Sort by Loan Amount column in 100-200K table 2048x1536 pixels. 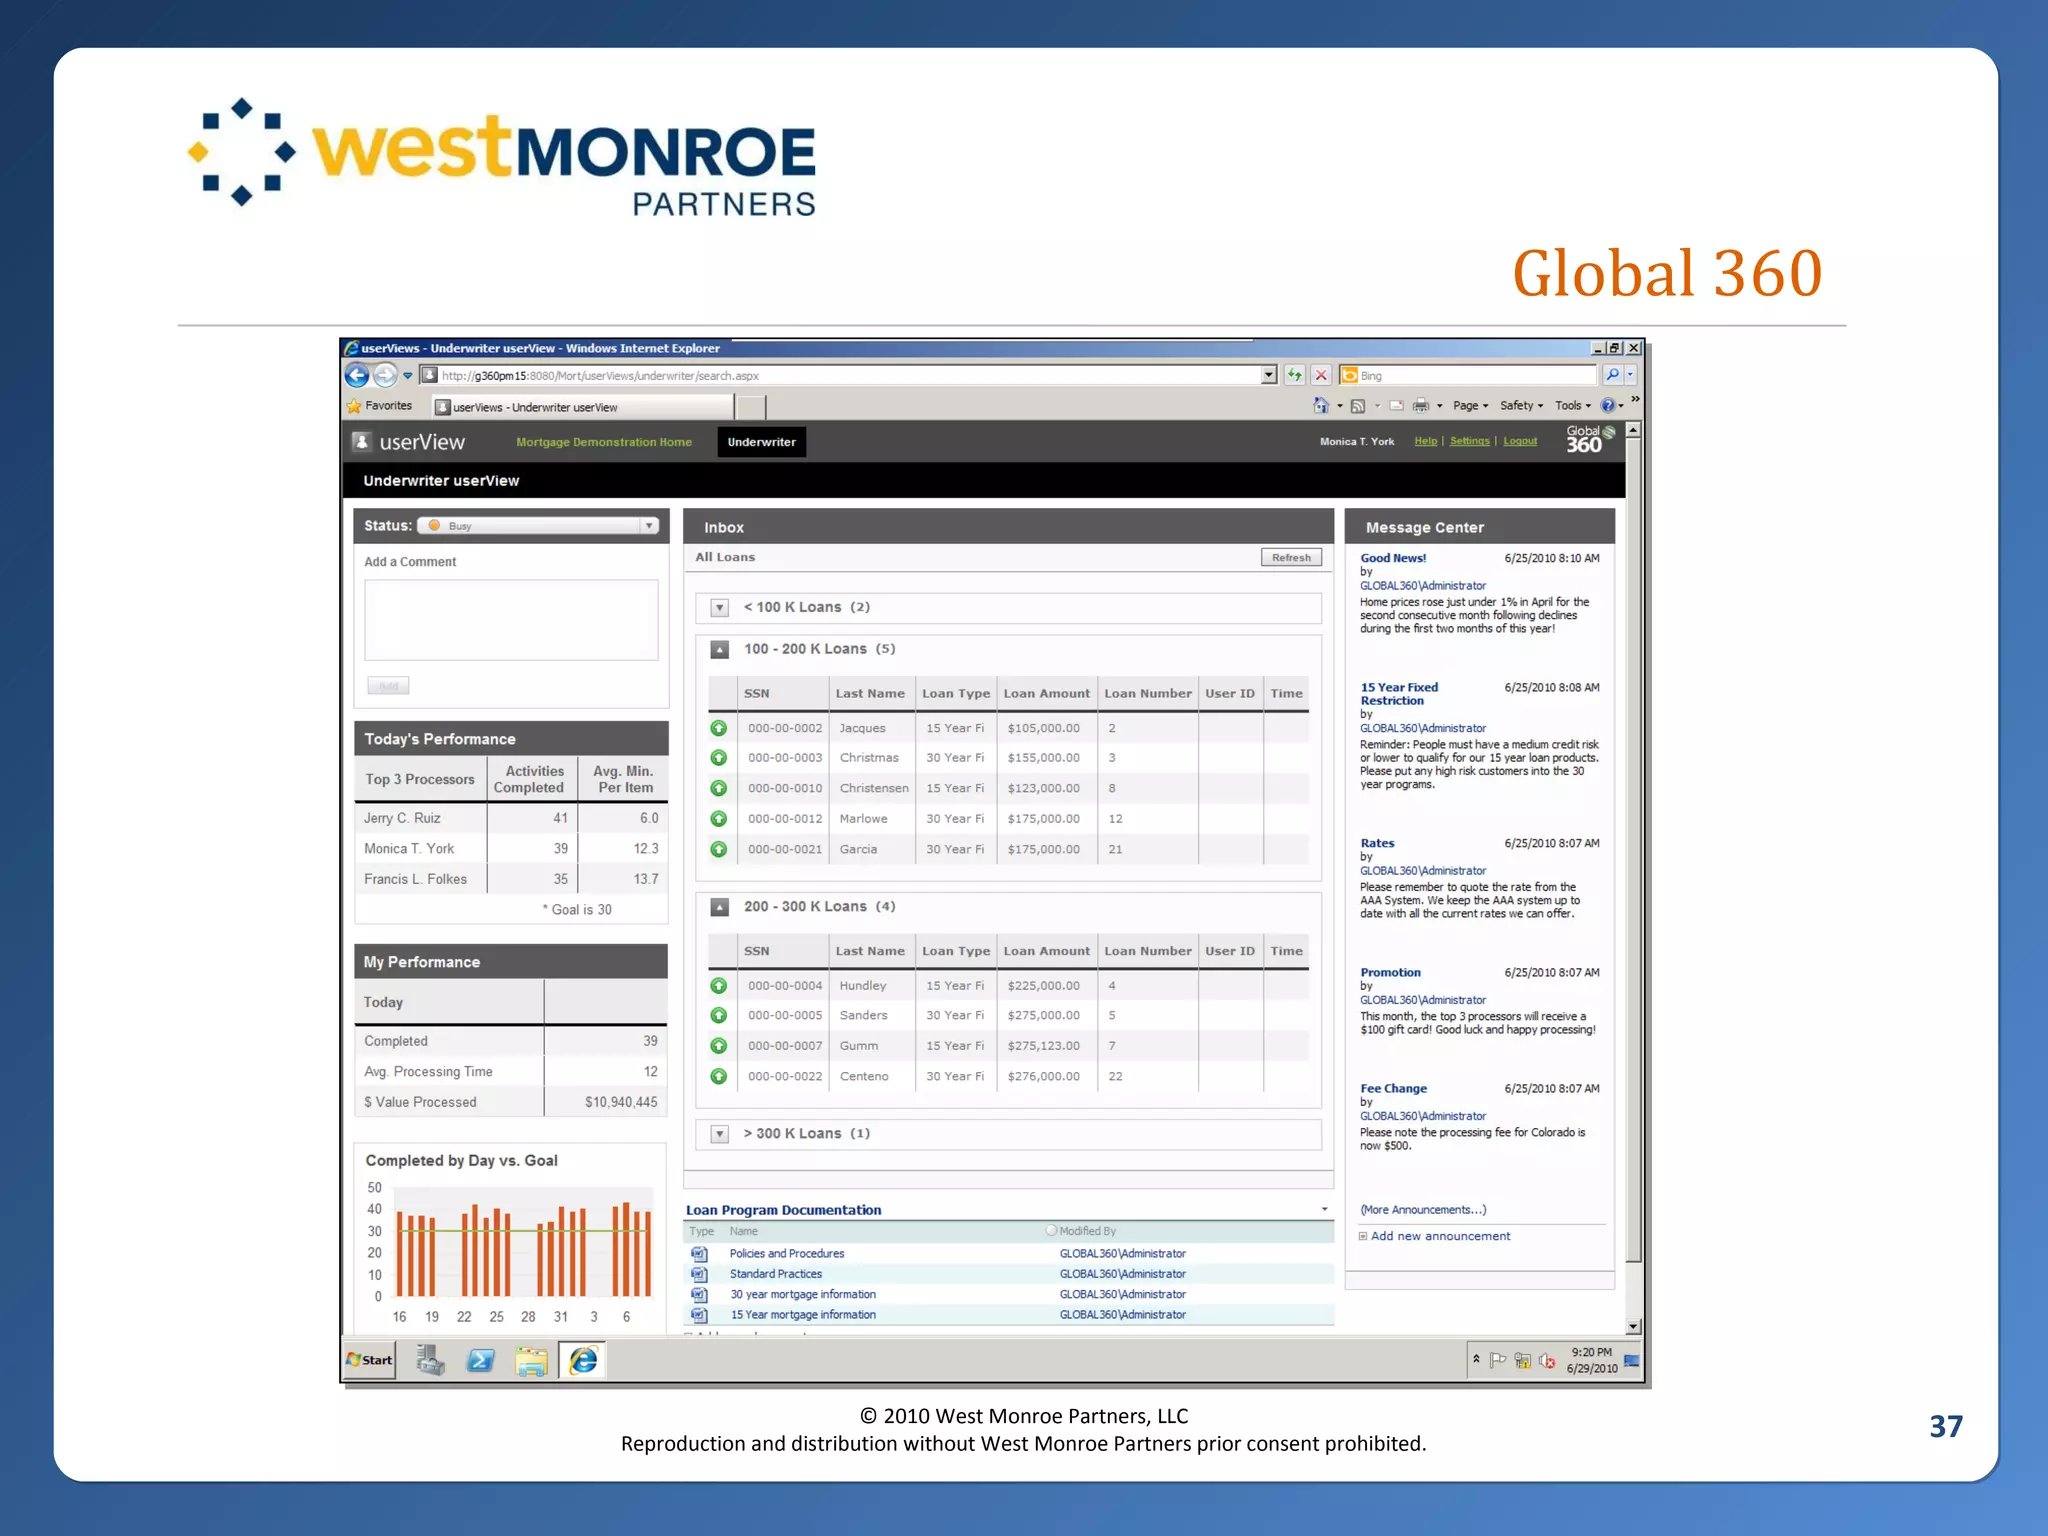(x=1046, y=693)
